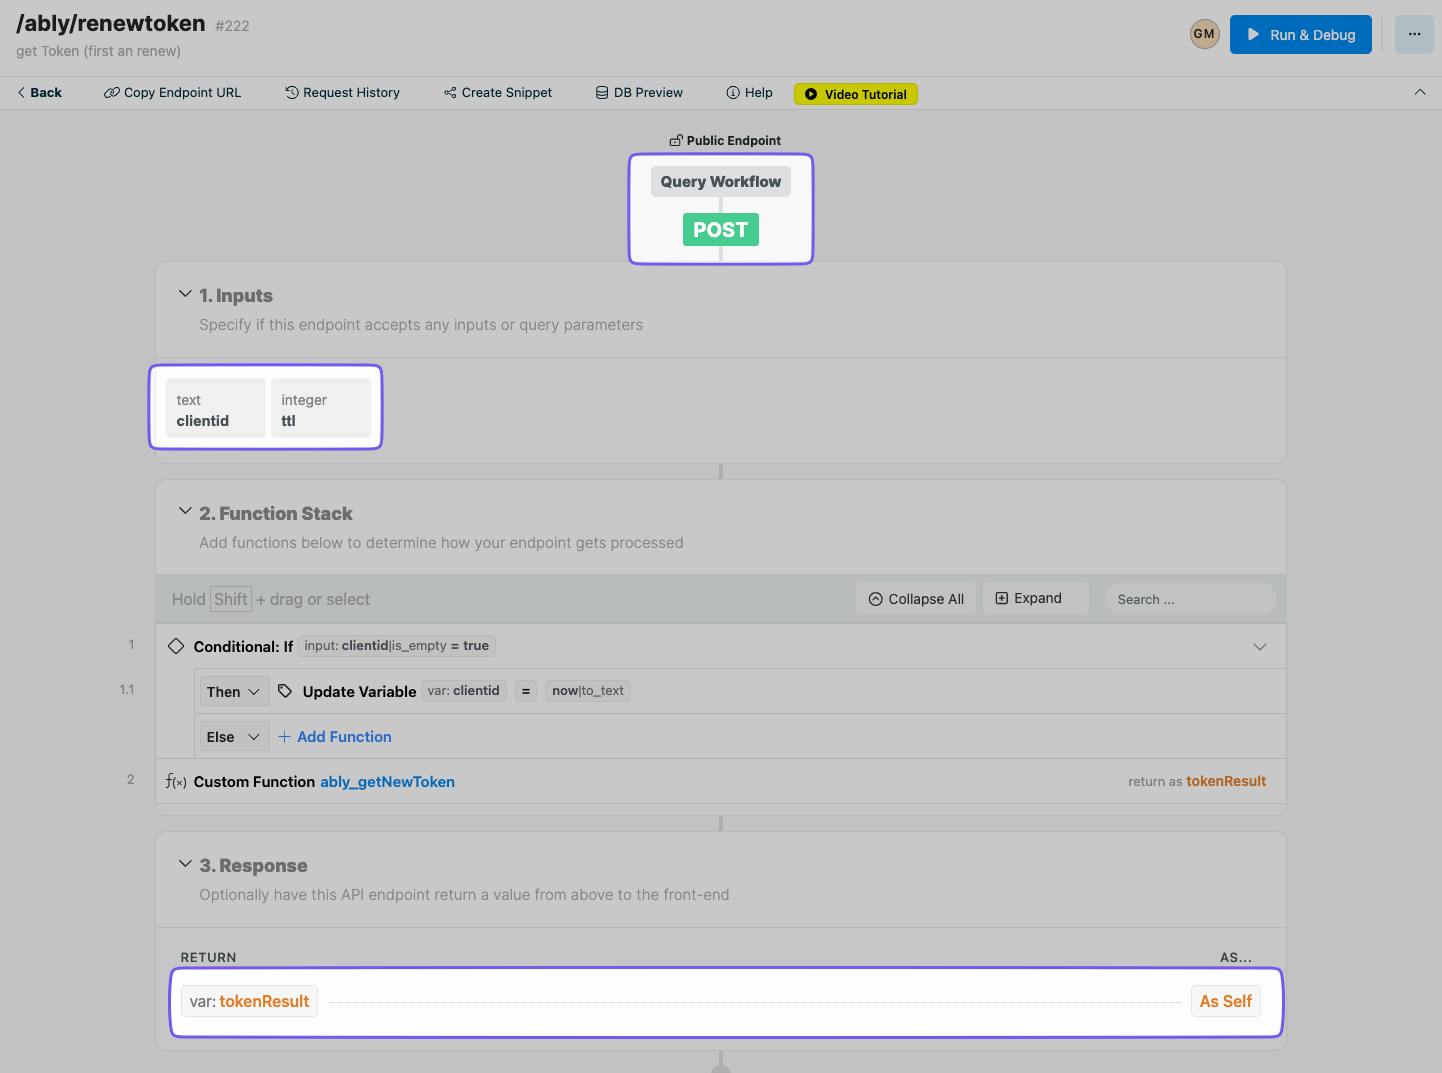Image resolution: width=1442 pixels, height=1073 pixels.
Task: Collapse the Conditional step chevron
Action: click(1260, 647)
